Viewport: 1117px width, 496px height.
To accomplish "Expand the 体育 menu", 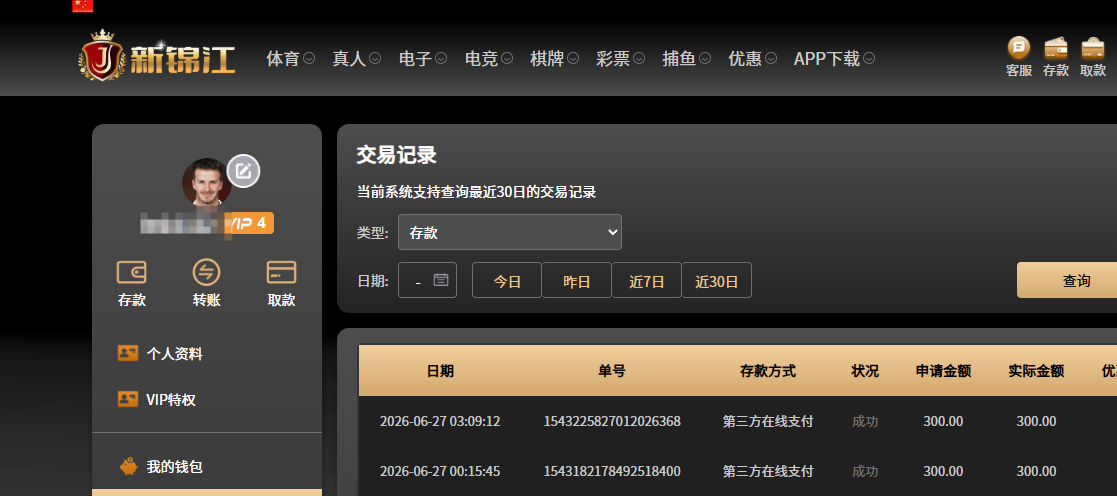I will pyautogui.click(x=291, y=58).
